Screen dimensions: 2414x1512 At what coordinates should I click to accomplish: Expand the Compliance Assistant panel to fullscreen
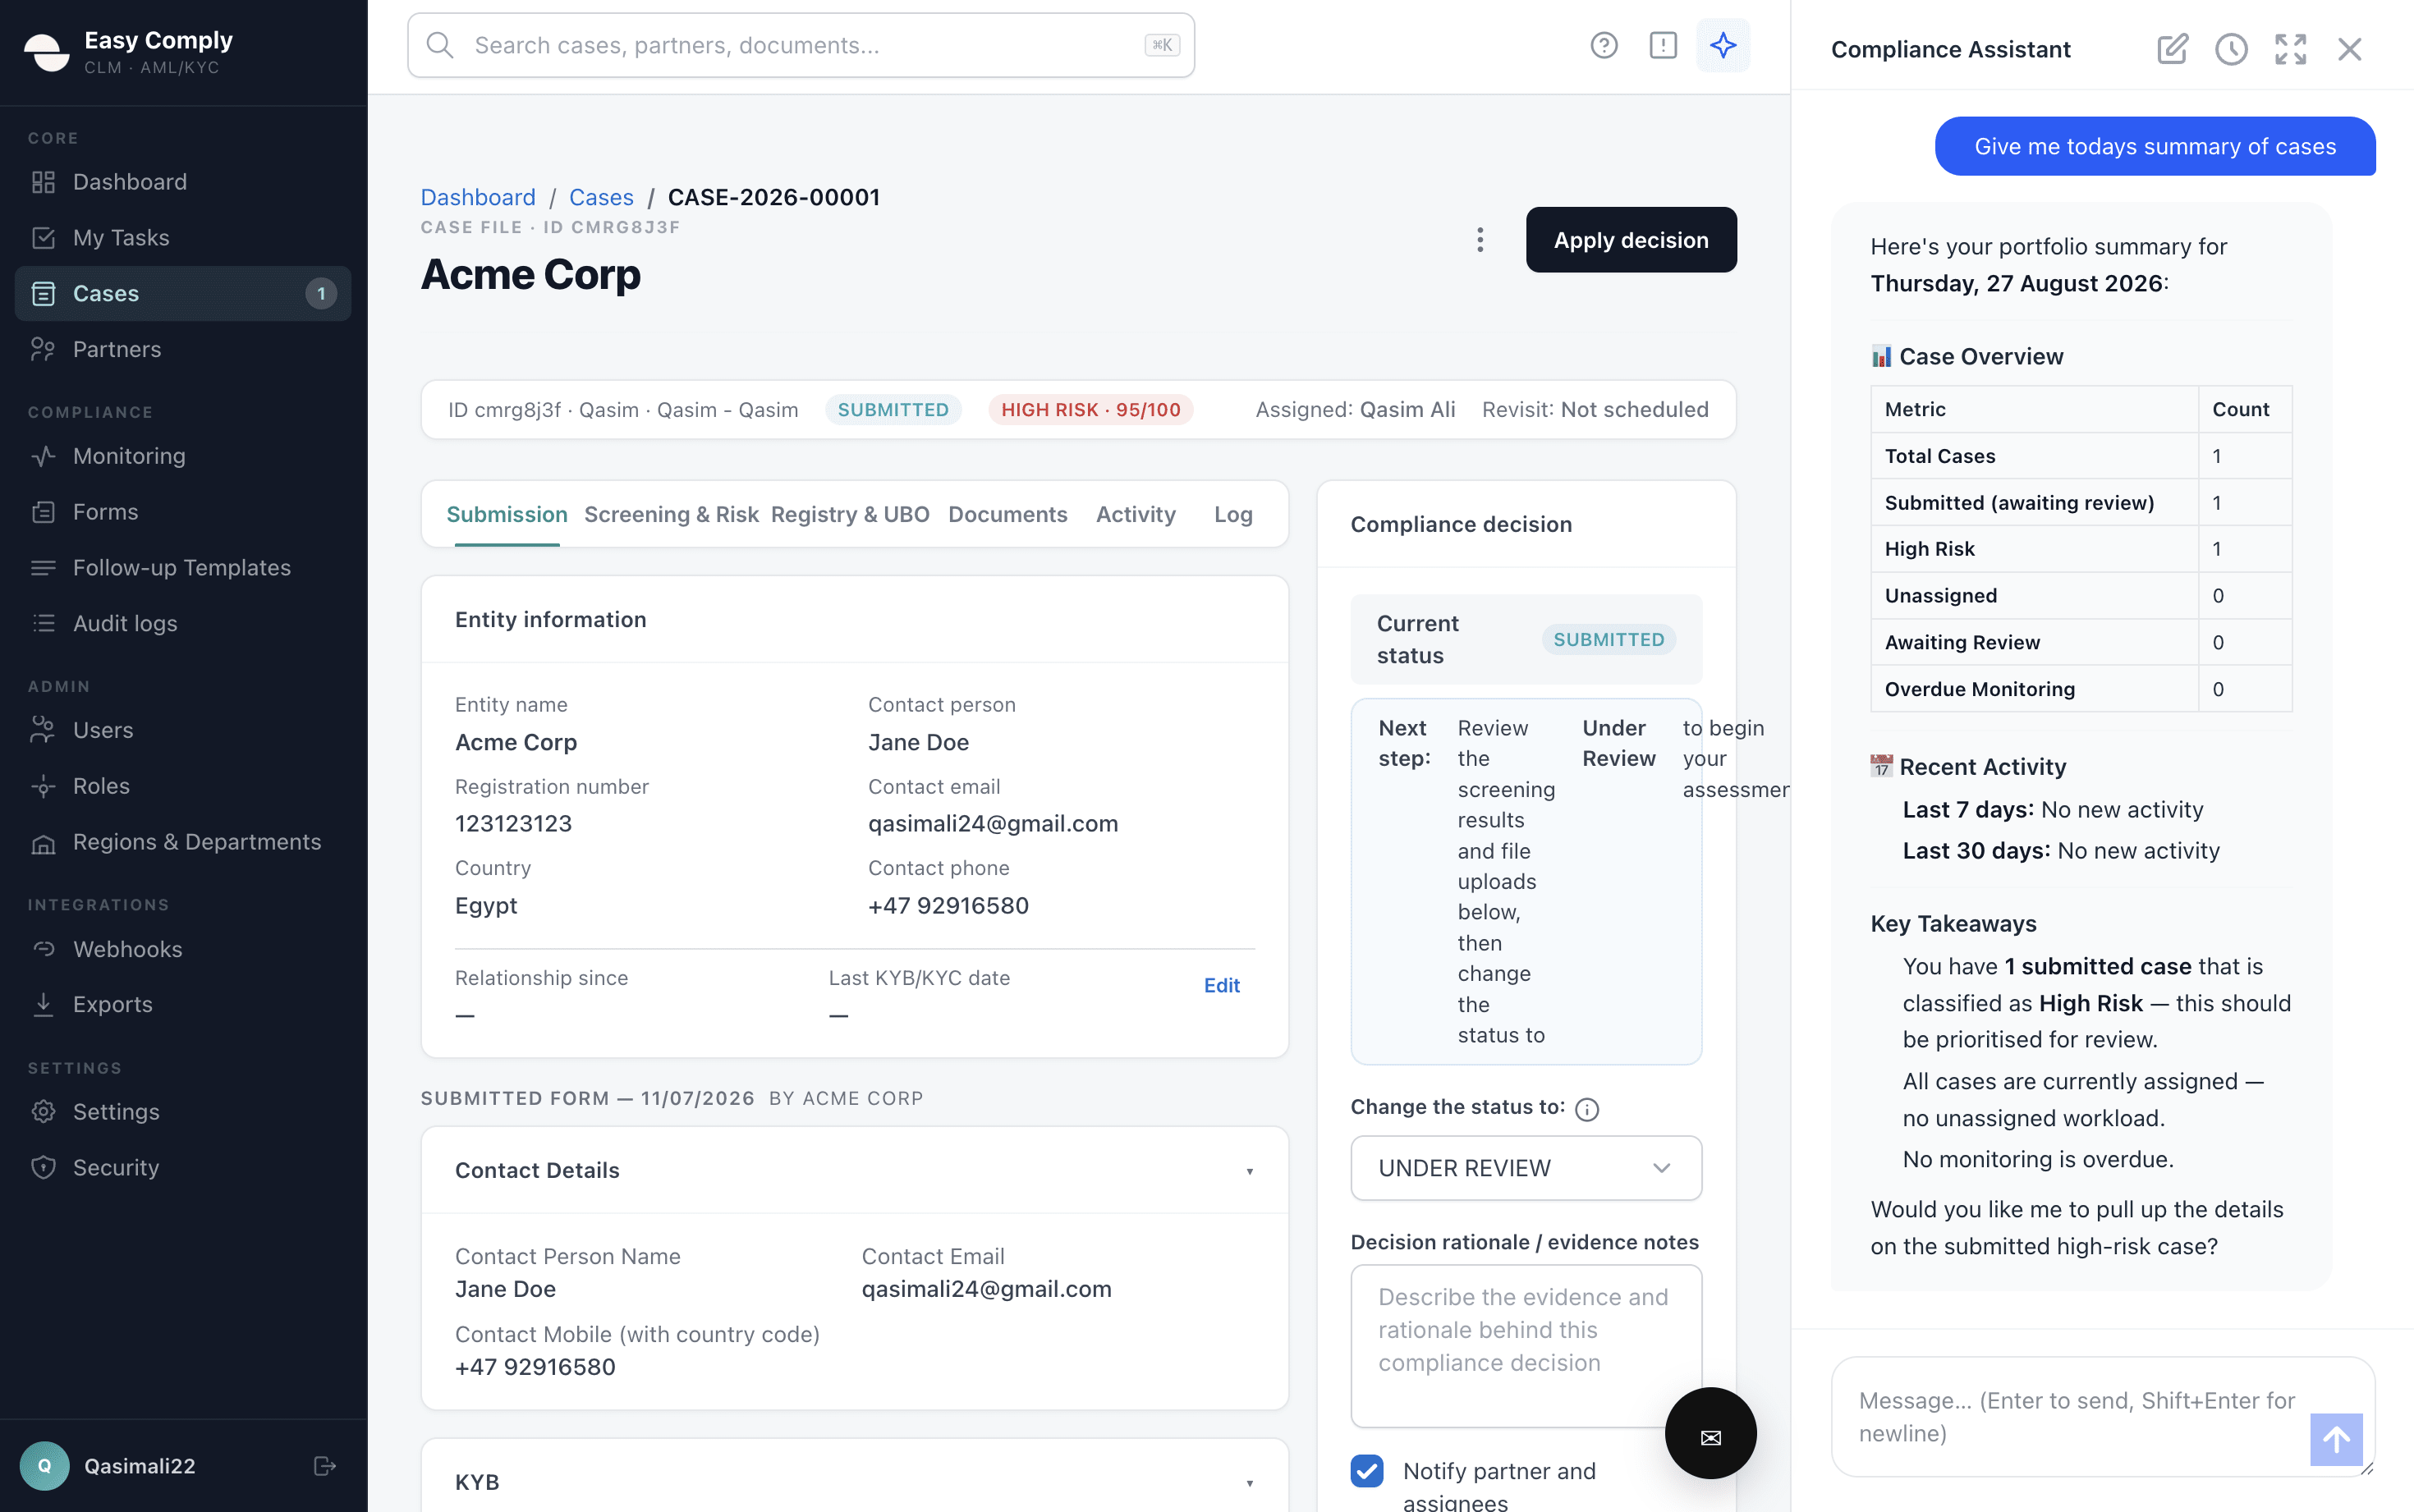tap(2290, 49)
